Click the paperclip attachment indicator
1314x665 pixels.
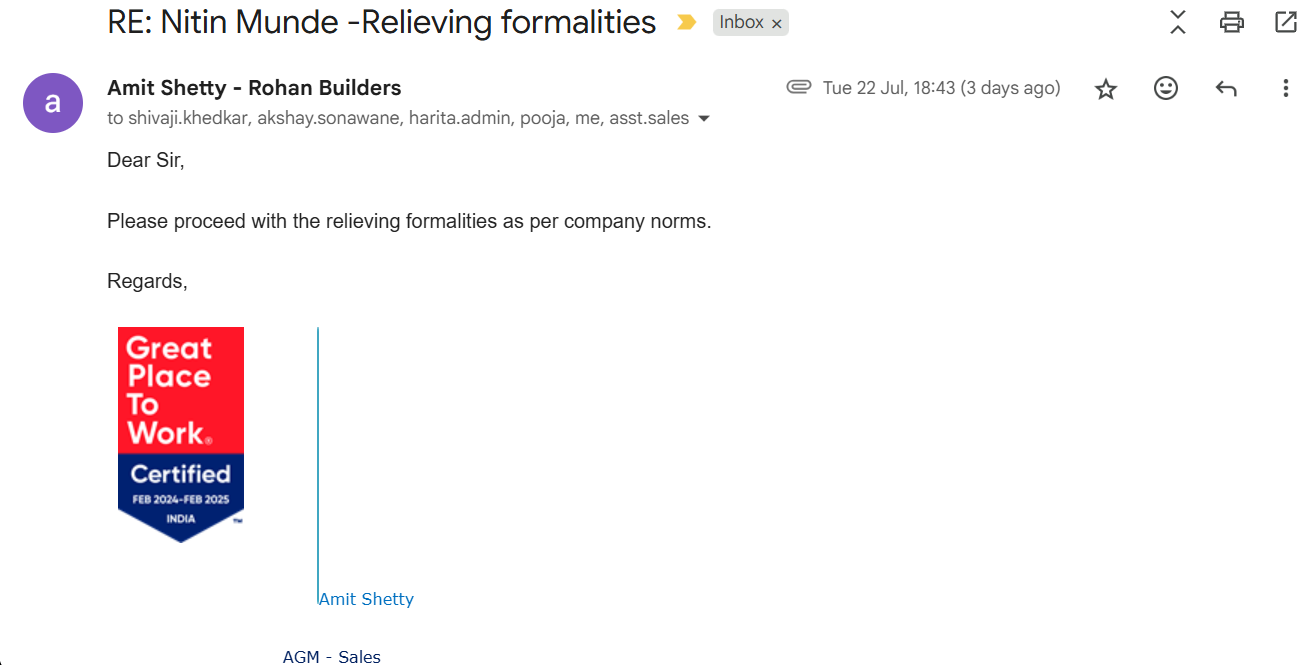[x=798, y=87]
